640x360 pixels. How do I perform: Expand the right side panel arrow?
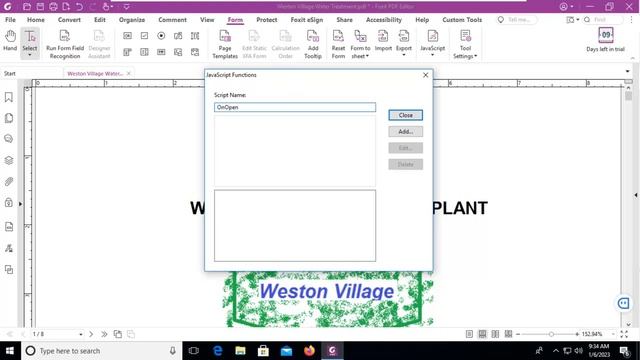click(636, 195)
